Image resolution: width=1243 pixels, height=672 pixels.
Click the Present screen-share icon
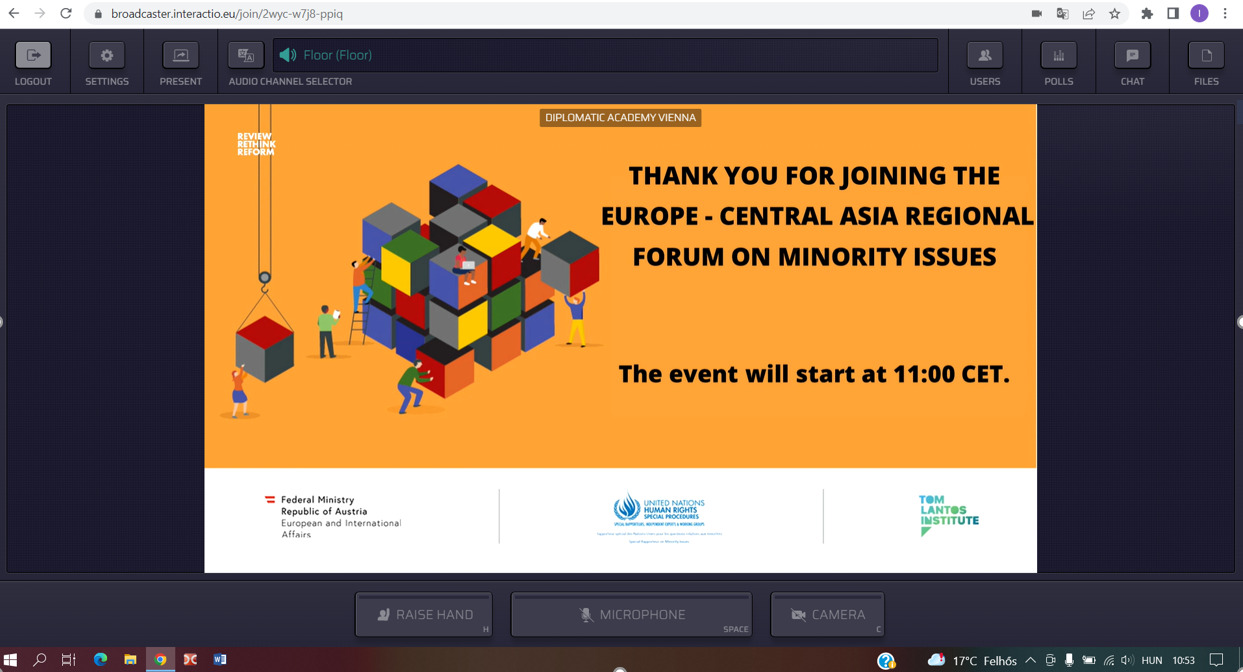click(x=181, y=56)
